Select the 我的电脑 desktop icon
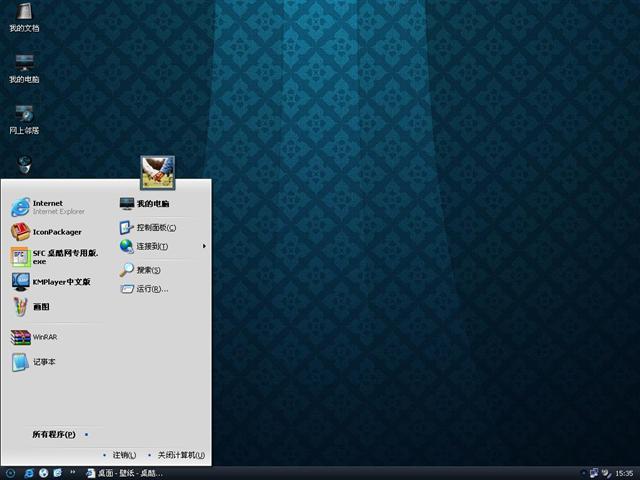The image size is (640, 480). pos(24,69)
